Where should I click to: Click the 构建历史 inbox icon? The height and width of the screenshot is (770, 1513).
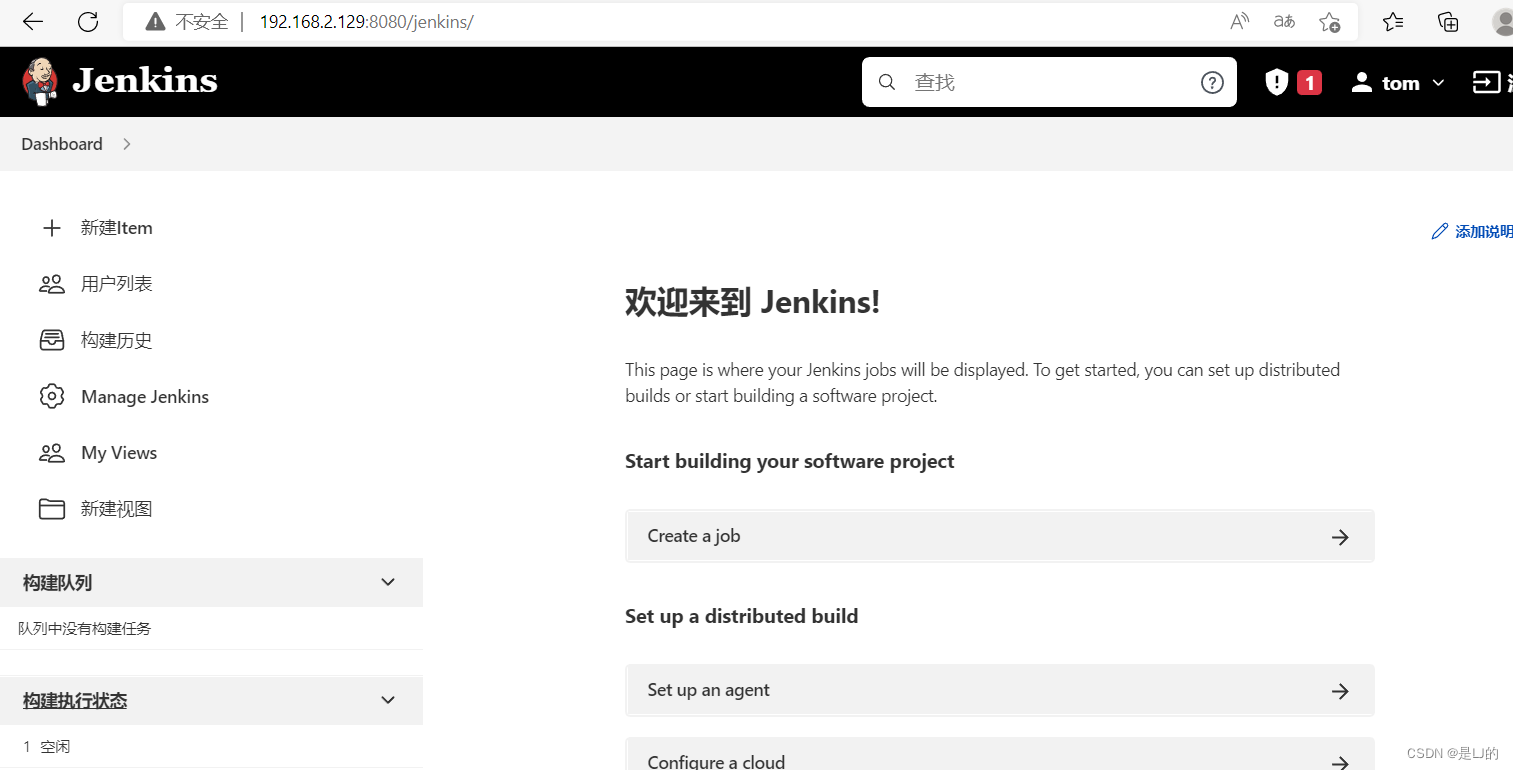coord(52,340)
